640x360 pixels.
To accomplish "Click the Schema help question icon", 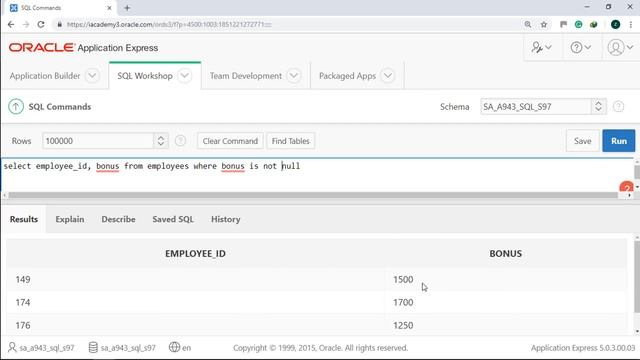I will tap(618, 107).
